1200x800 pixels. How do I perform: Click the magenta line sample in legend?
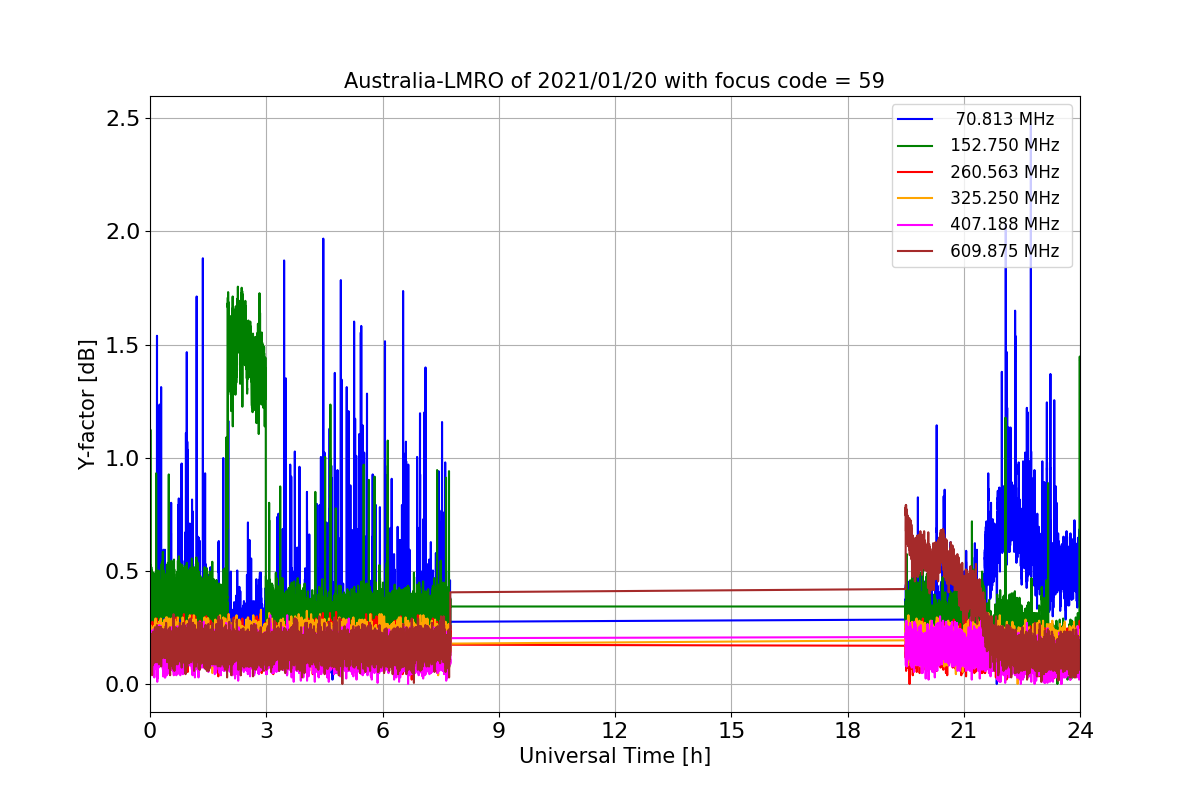pyautogui.click(x=916, y=224)
